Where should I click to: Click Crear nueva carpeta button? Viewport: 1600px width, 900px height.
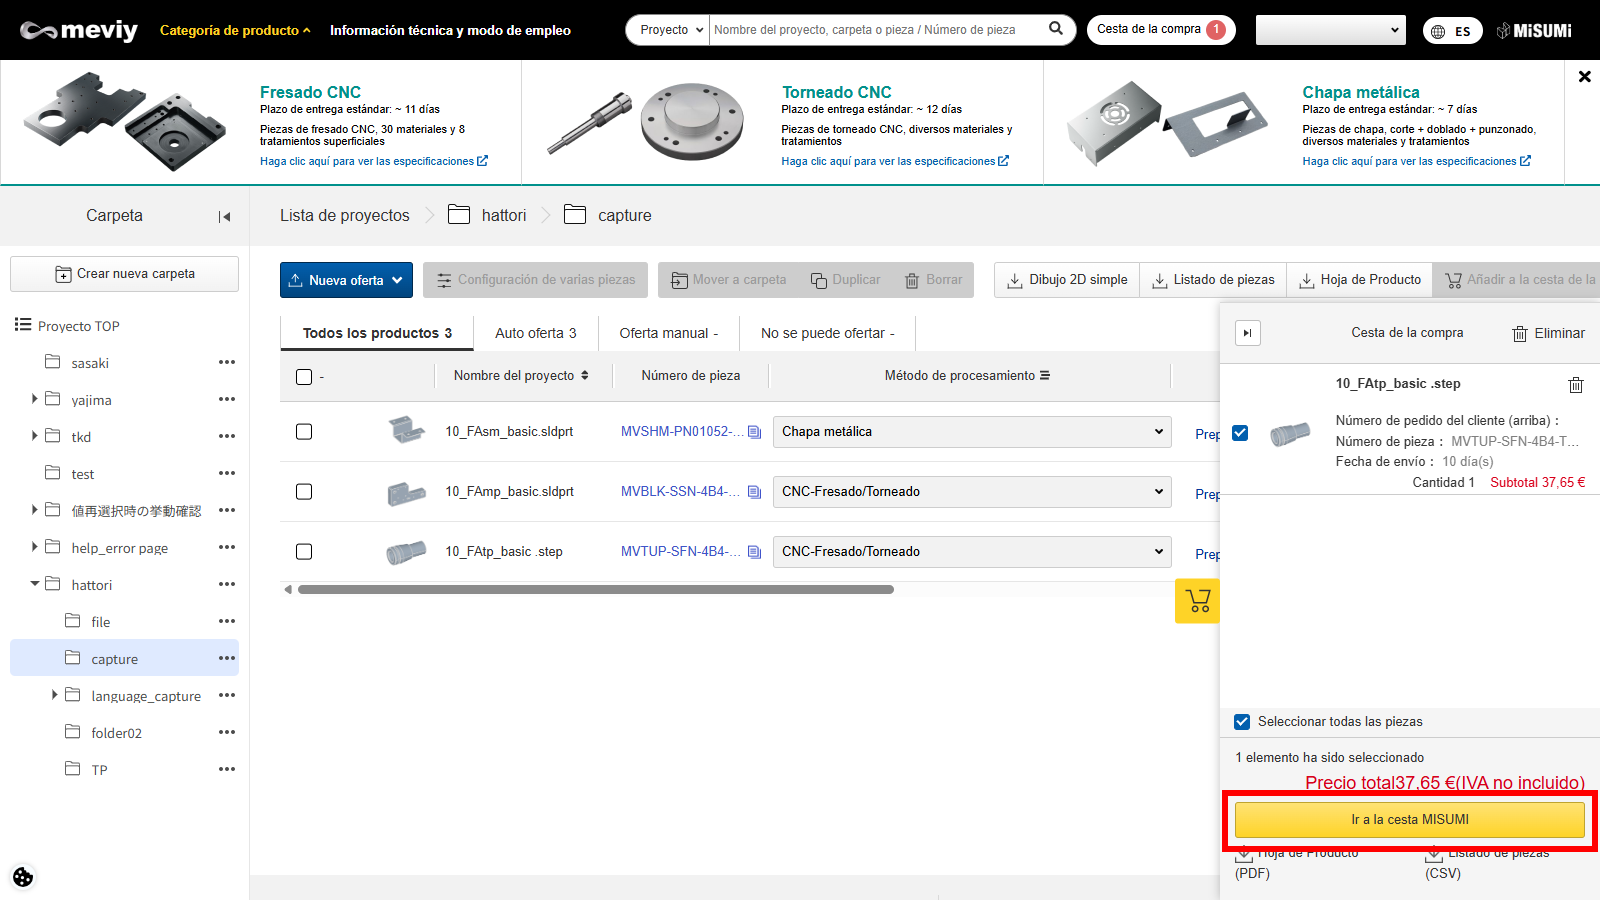point(125,274)
